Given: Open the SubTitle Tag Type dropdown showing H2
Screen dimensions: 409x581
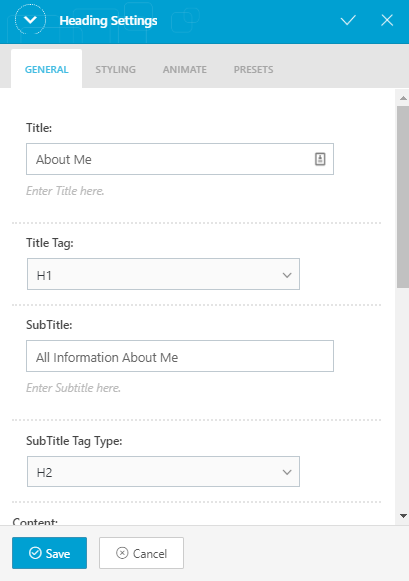Looking at the screenshot, I should pyautogui.click(x=163, y=472).
